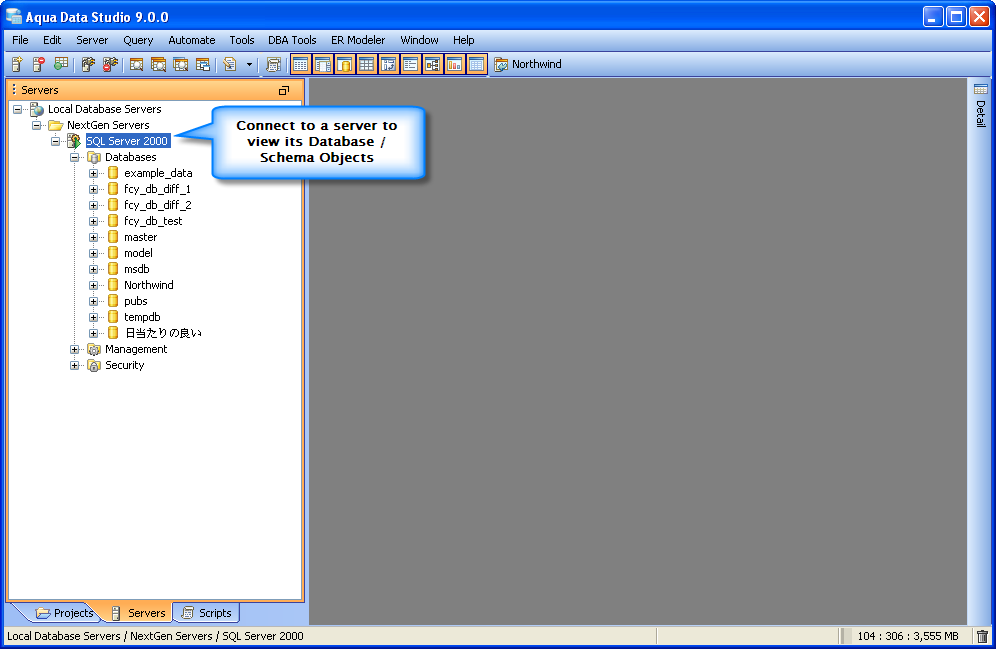Open the Detail side panel tab

[x=981, y=105]
